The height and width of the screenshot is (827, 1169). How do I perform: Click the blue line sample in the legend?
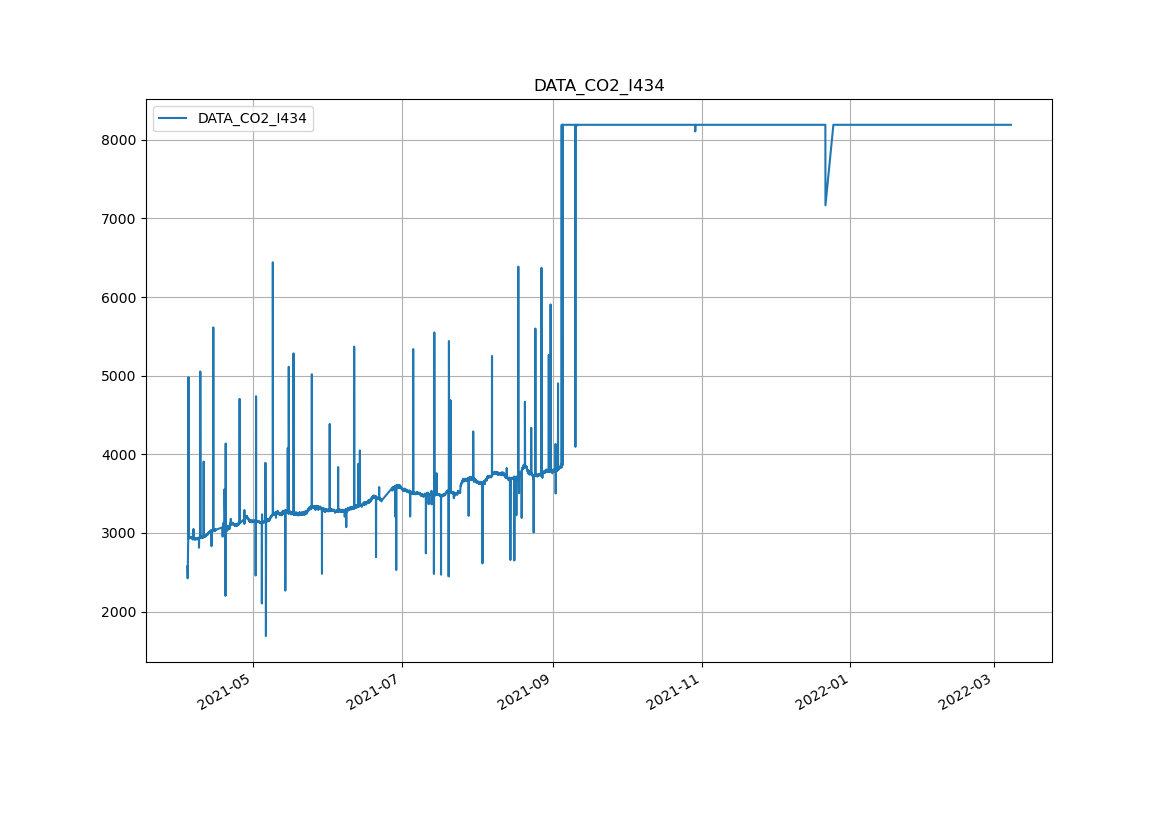[x=174, y=119]
